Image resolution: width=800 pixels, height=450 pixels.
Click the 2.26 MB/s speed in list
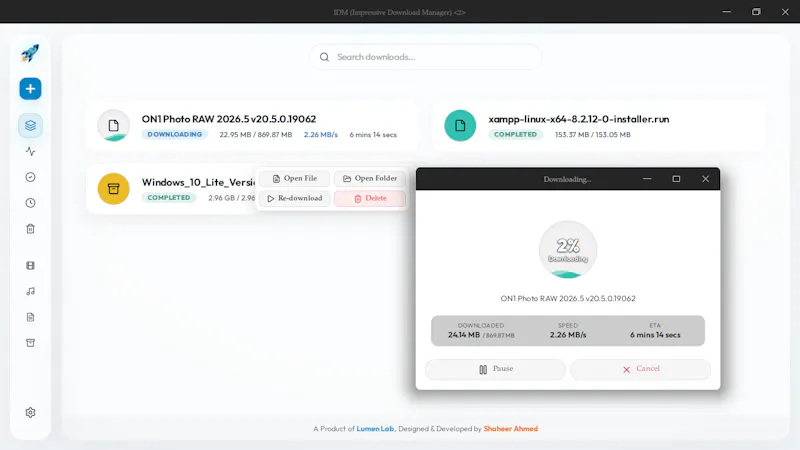coord(320,135)
